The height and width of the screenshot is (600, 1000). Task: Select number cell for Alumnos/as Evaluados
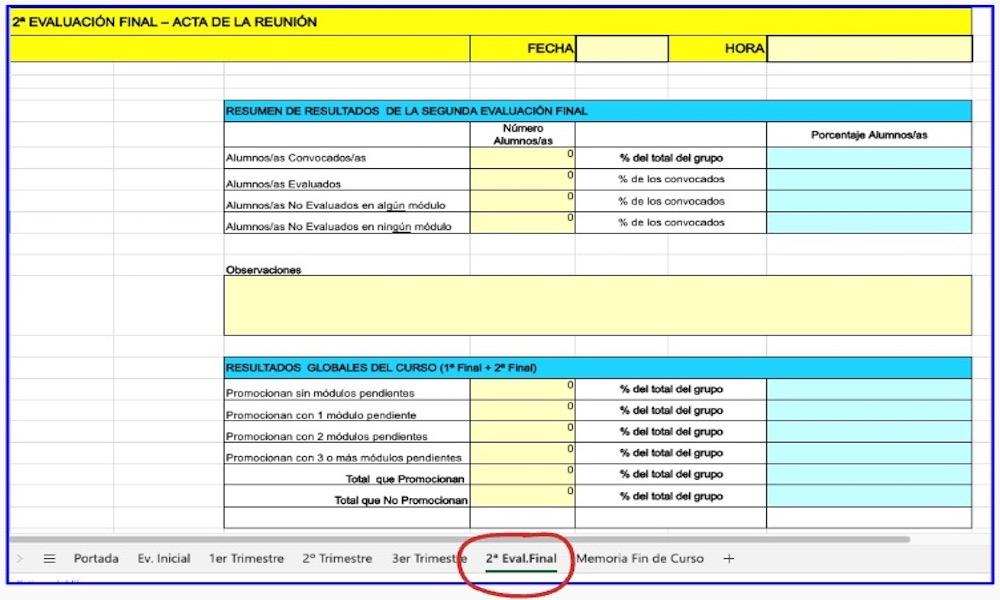(x=522, y=179)
